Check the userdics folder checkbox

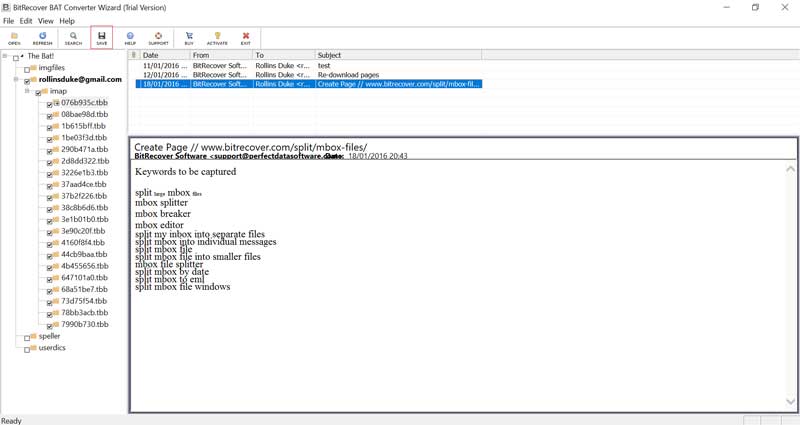click(x=27, y=350)
